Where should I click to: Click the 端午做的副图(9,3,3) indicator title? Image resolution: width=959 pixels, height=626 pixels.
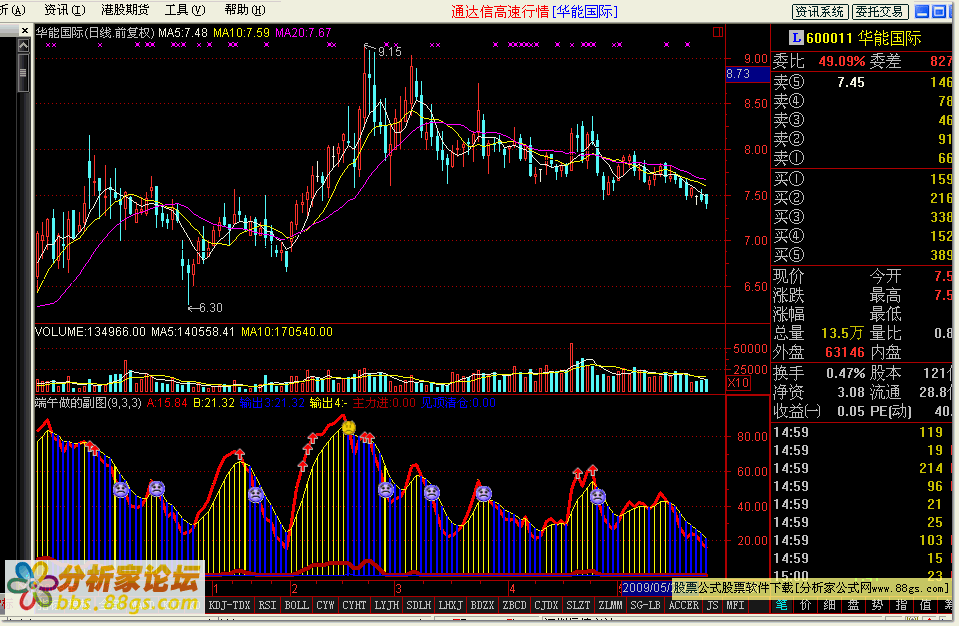coord(88,403)
